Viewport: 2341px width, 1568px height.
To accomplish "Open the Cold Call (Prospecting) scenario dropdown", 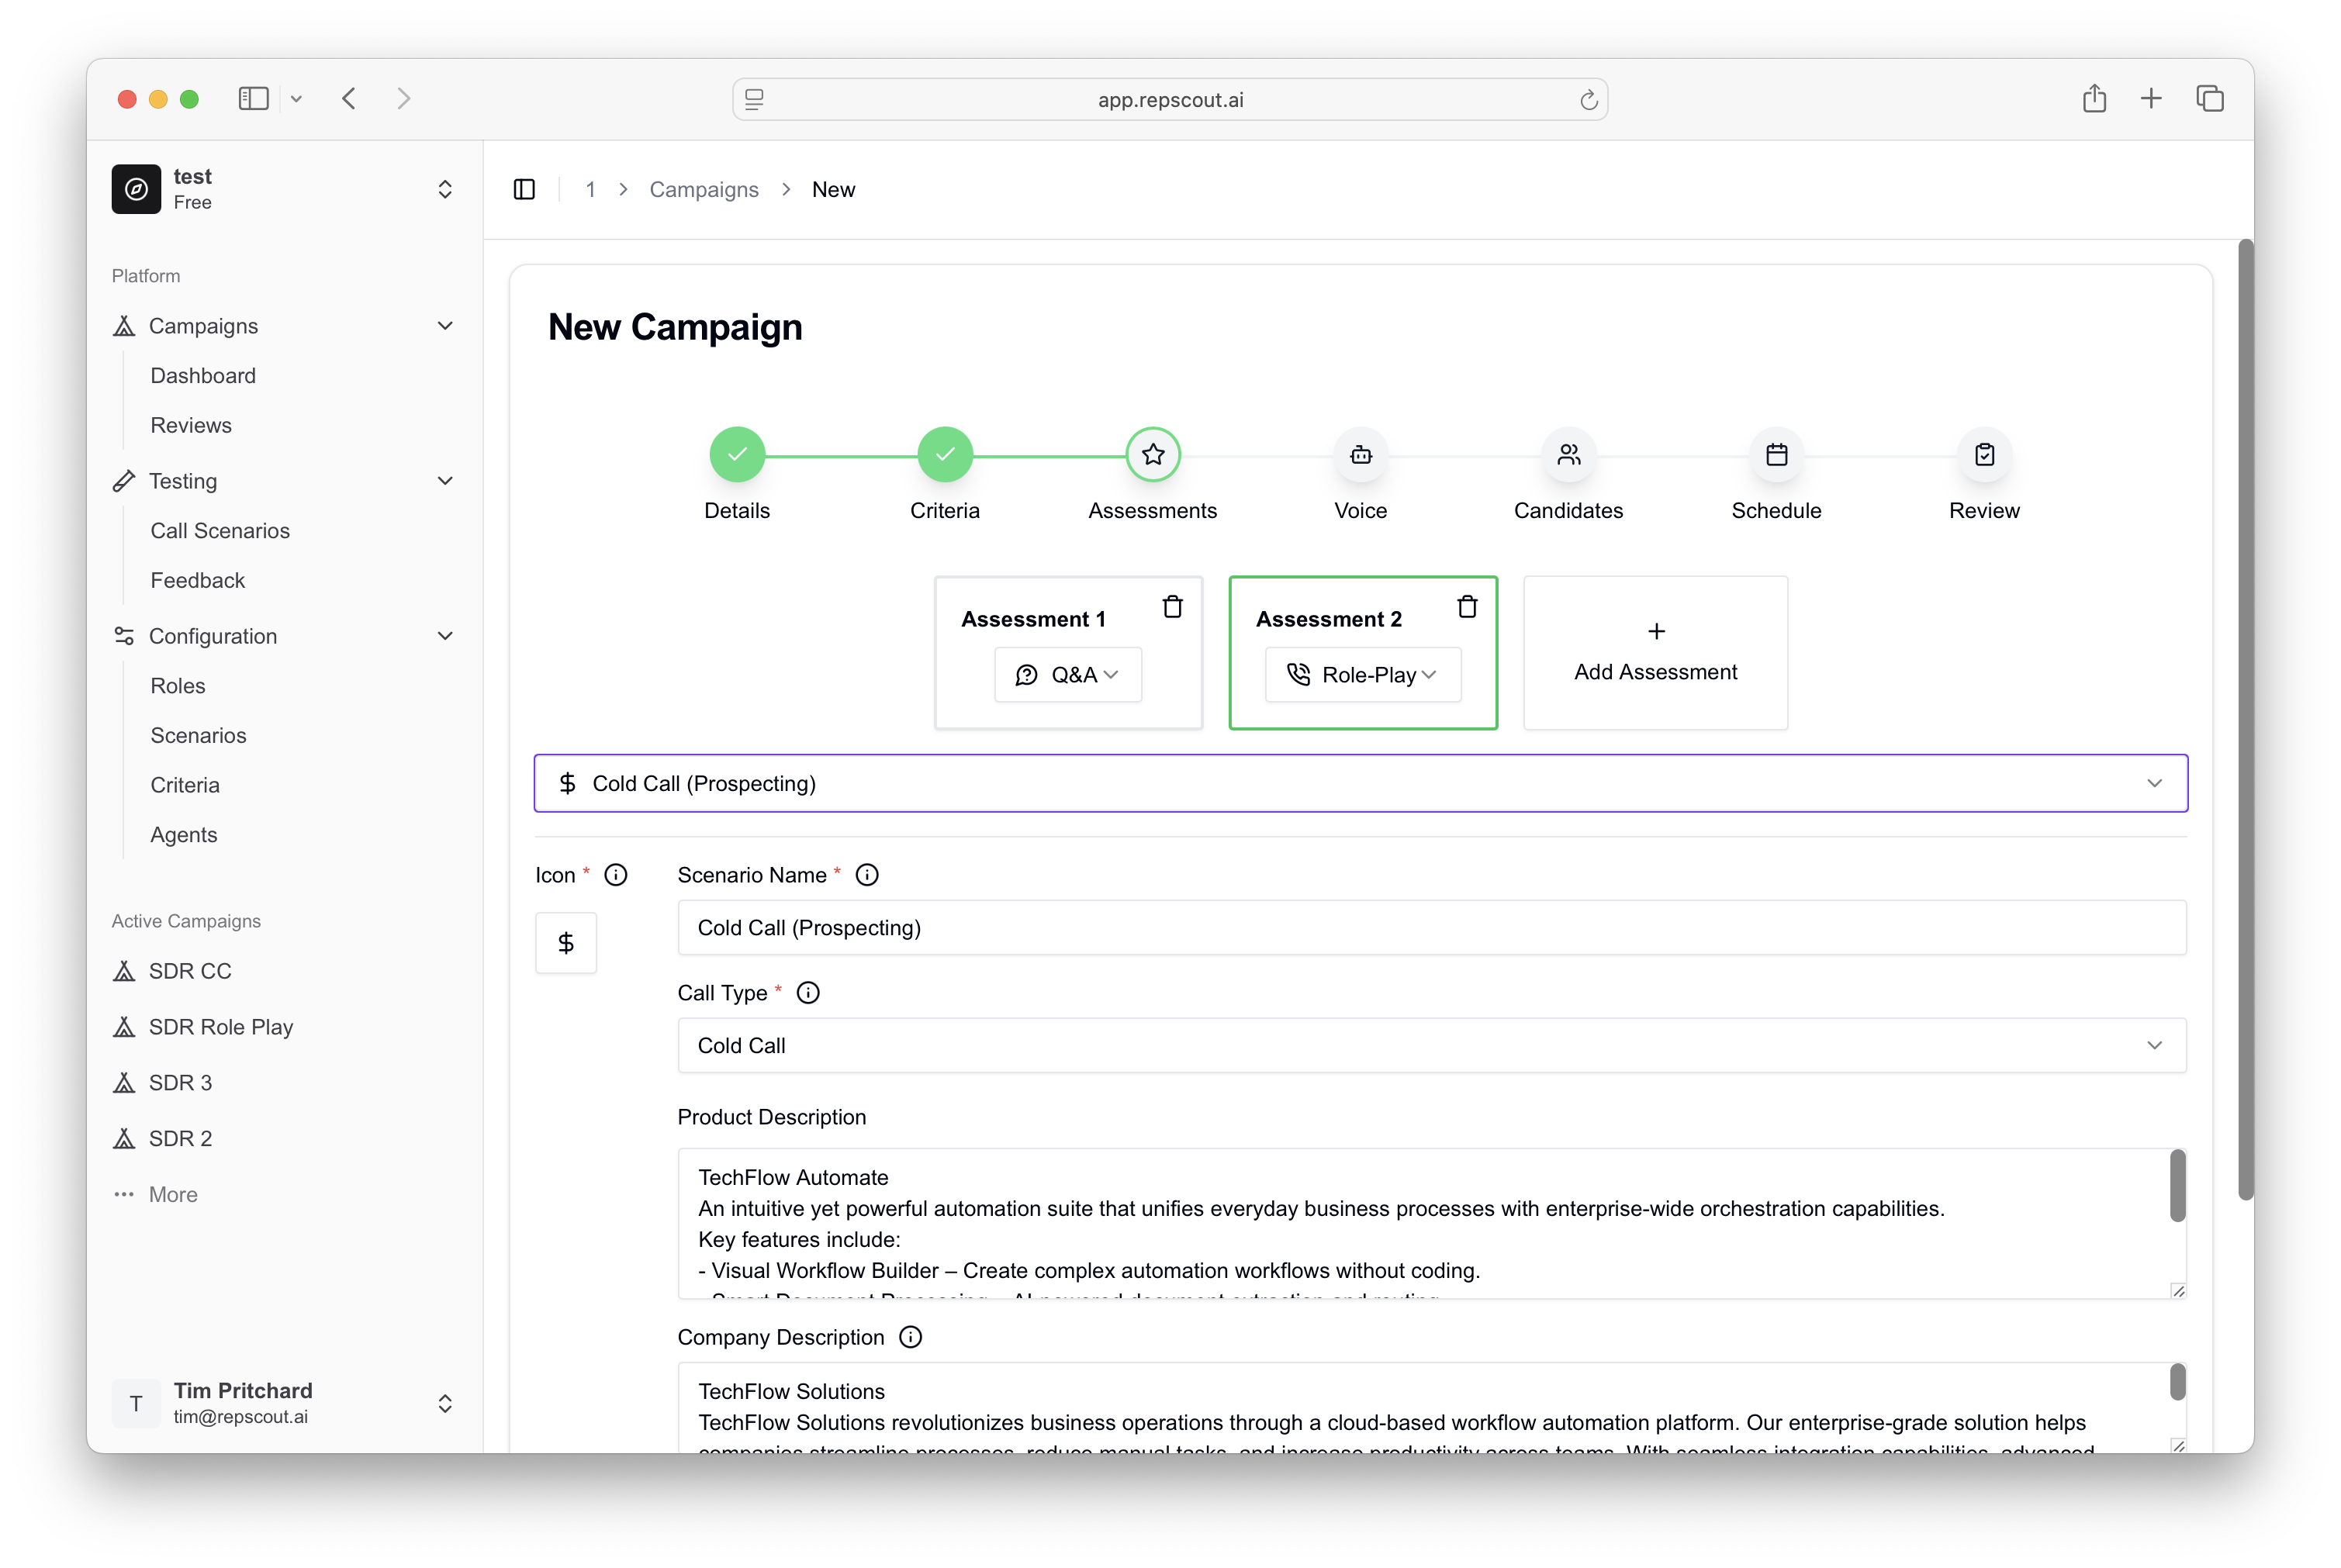I will [x=1361, y=783].
